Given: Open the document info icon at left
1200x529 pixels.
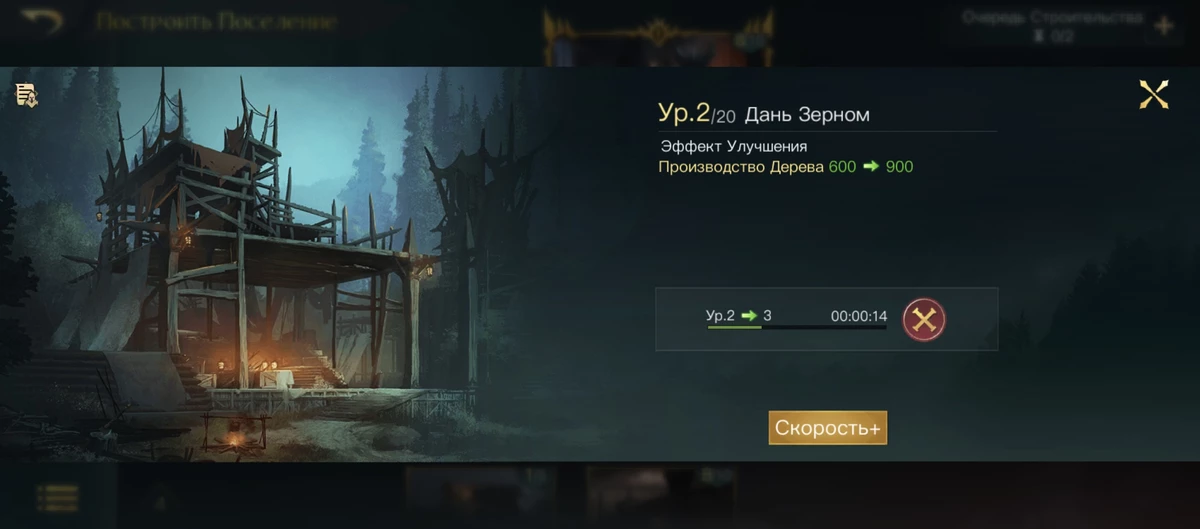Looking at the screenshot, I should 26,95.
